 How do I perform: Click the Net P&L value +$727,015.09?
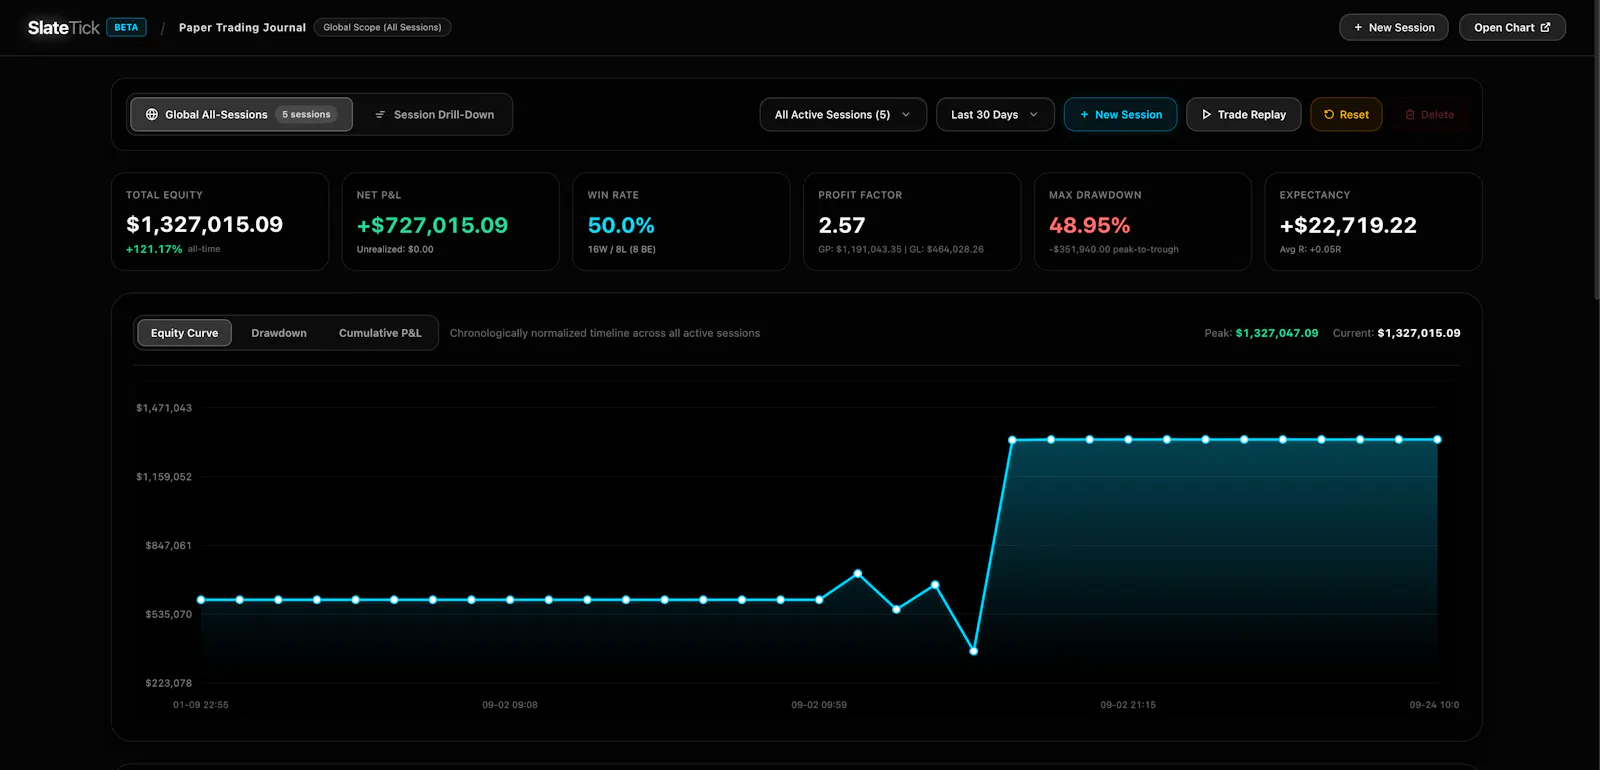tap(432, 225)
